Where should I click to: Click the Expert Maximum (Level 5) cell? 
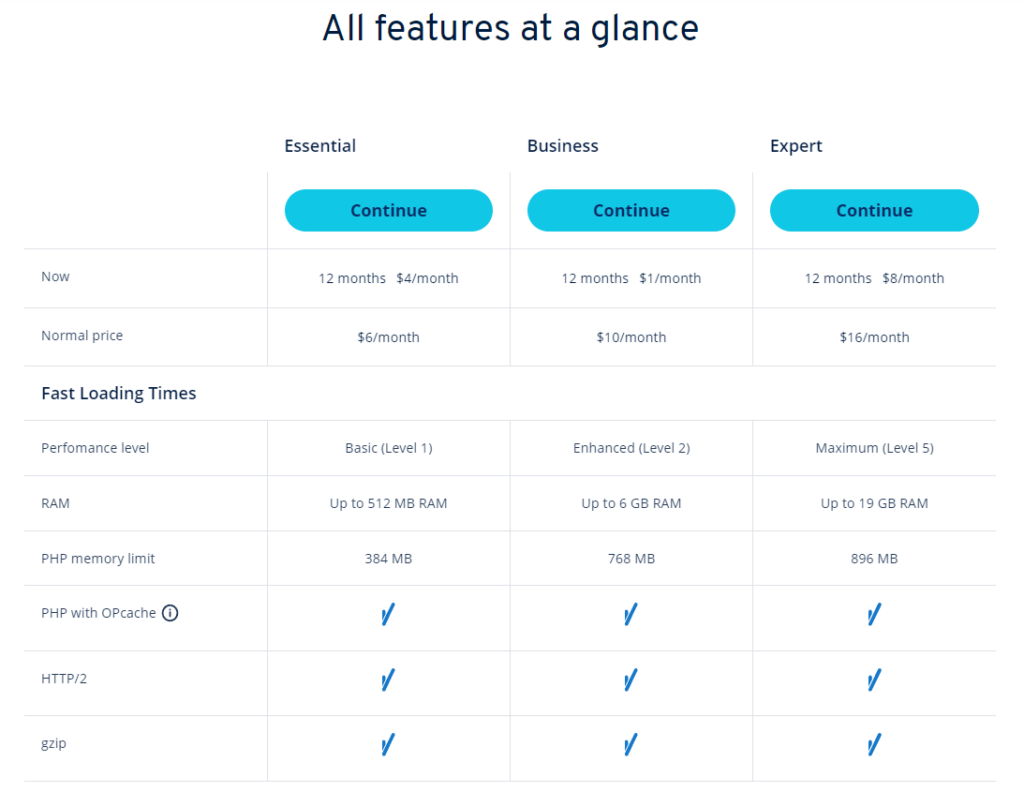click(874, 448)
